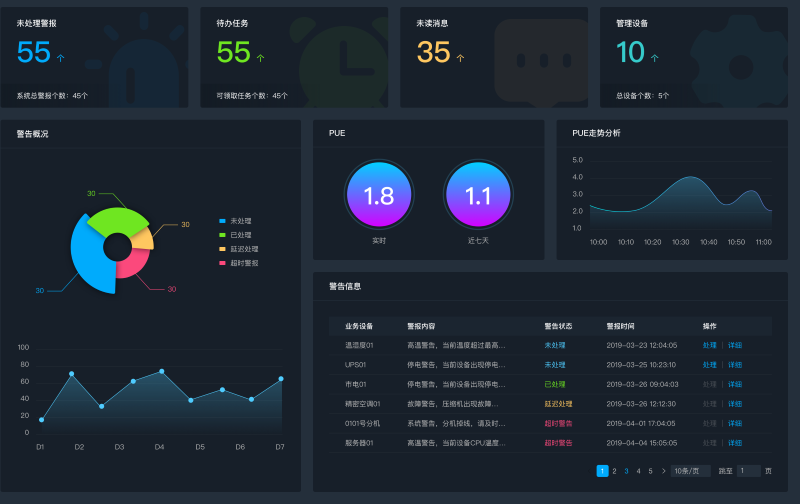
Task: Click 处理 link for 温湿度01 row
Action: pos(709,345)
